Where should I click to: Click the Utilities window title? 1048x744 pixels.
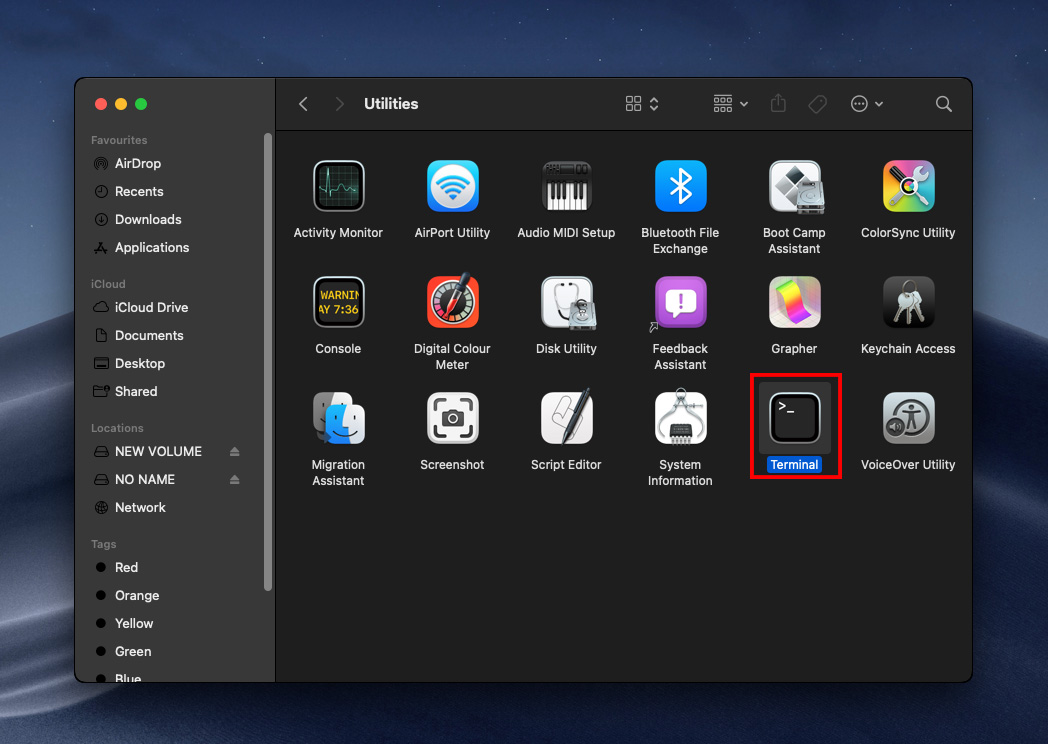(391, 104)
